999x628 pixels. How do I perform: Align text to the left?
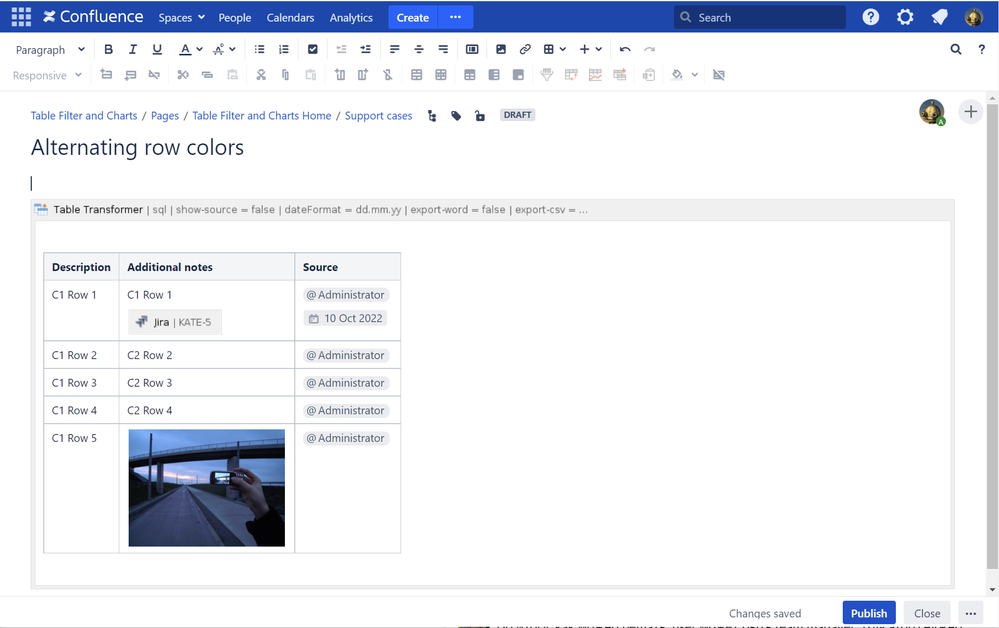pos(394,49)
